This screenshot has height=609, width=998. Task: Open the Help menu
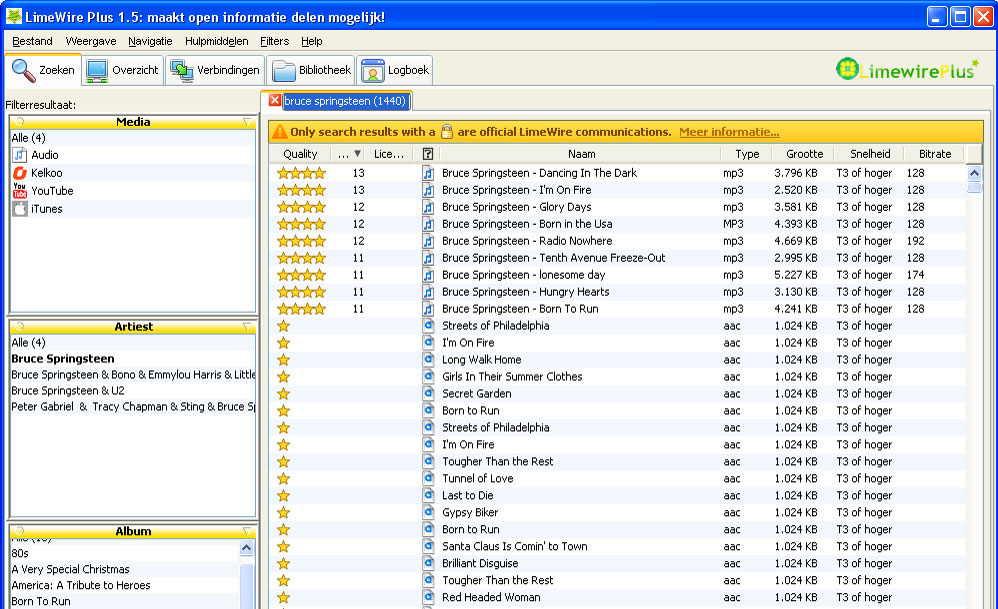[x=312, y=41]
